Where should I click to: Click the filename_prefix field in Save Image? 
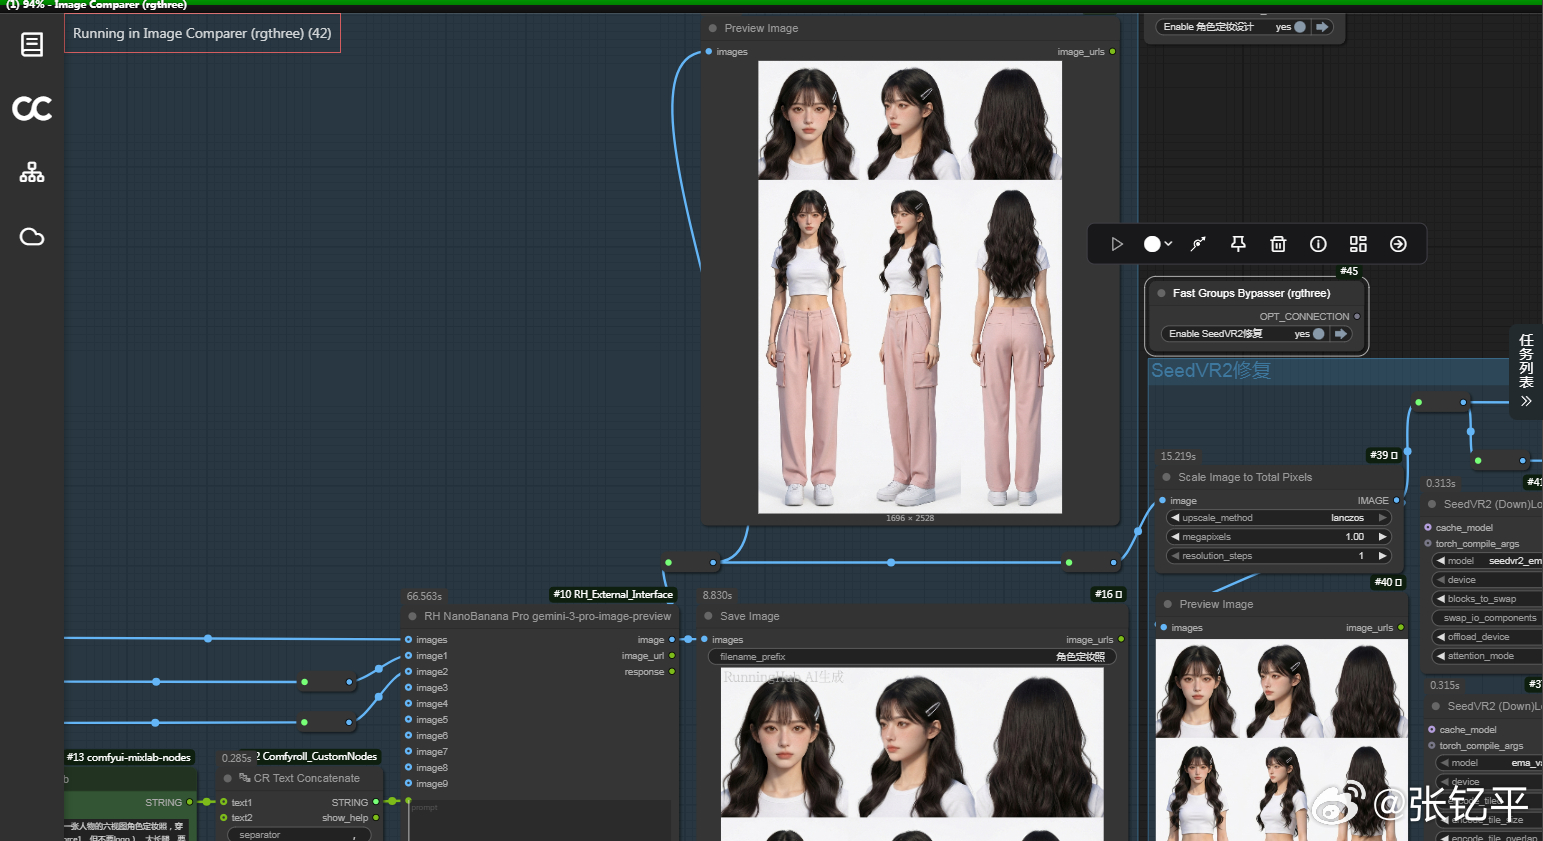tap(912, 657)
